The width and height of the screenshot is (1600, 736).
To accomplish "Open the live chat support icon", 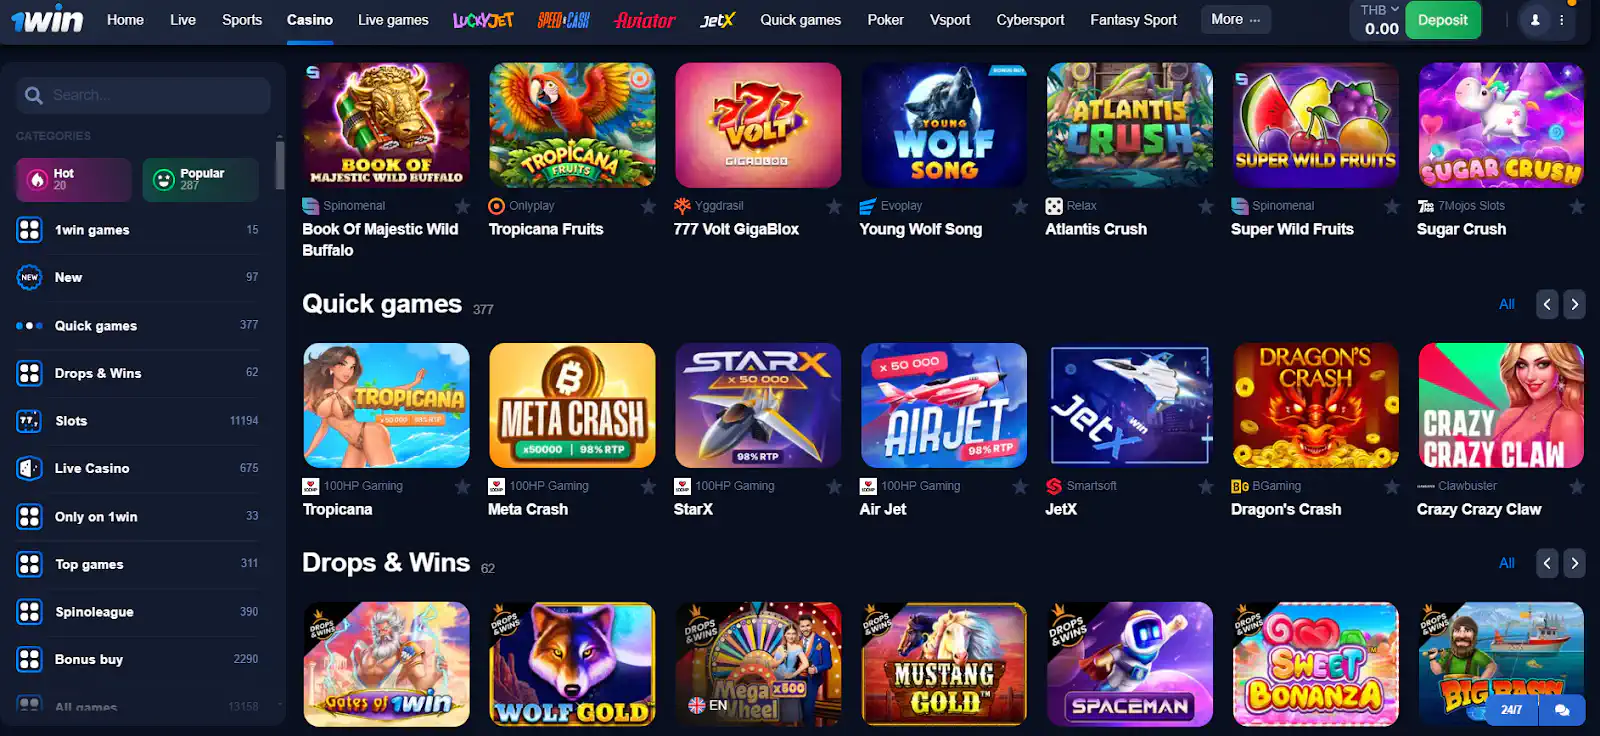I will point(1562,710).
